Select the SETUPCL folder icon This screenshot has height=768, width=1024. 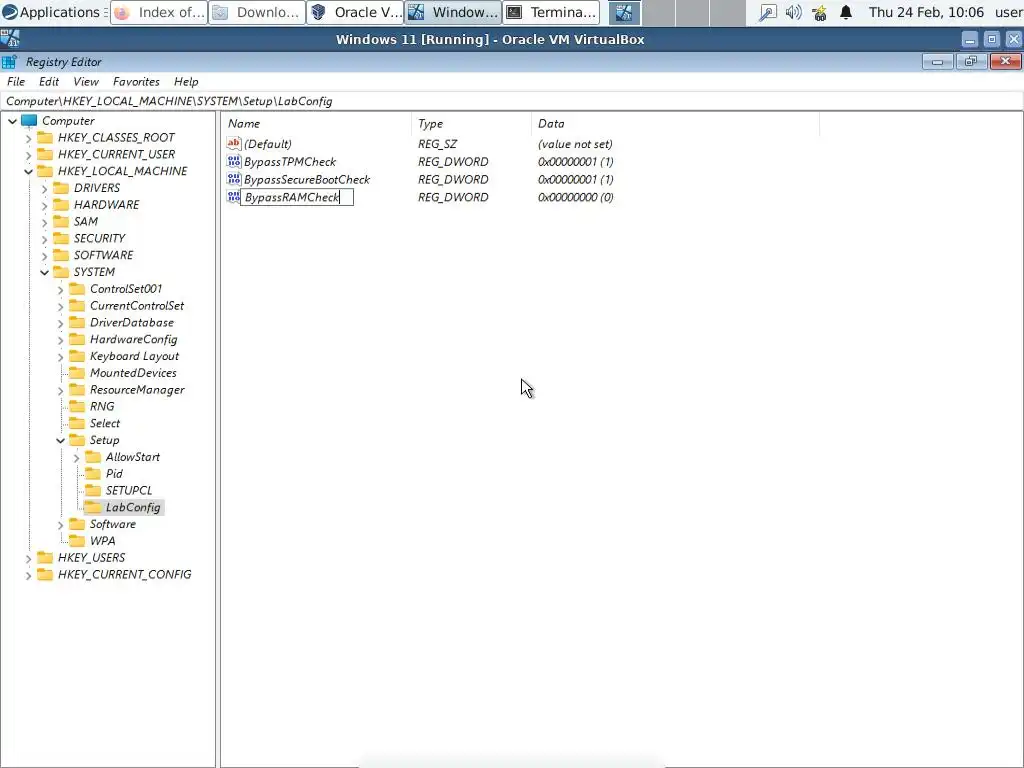point(93,490)
